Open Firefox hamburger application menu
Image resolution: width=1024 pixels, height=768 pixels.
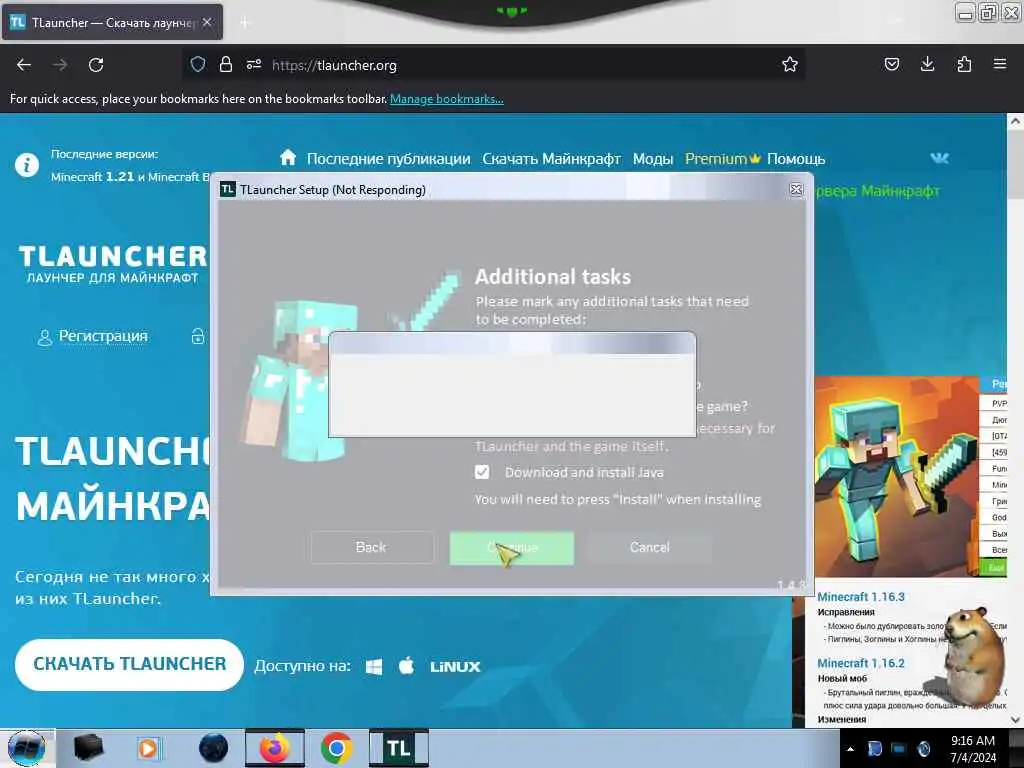click(x=1000, y=64)
